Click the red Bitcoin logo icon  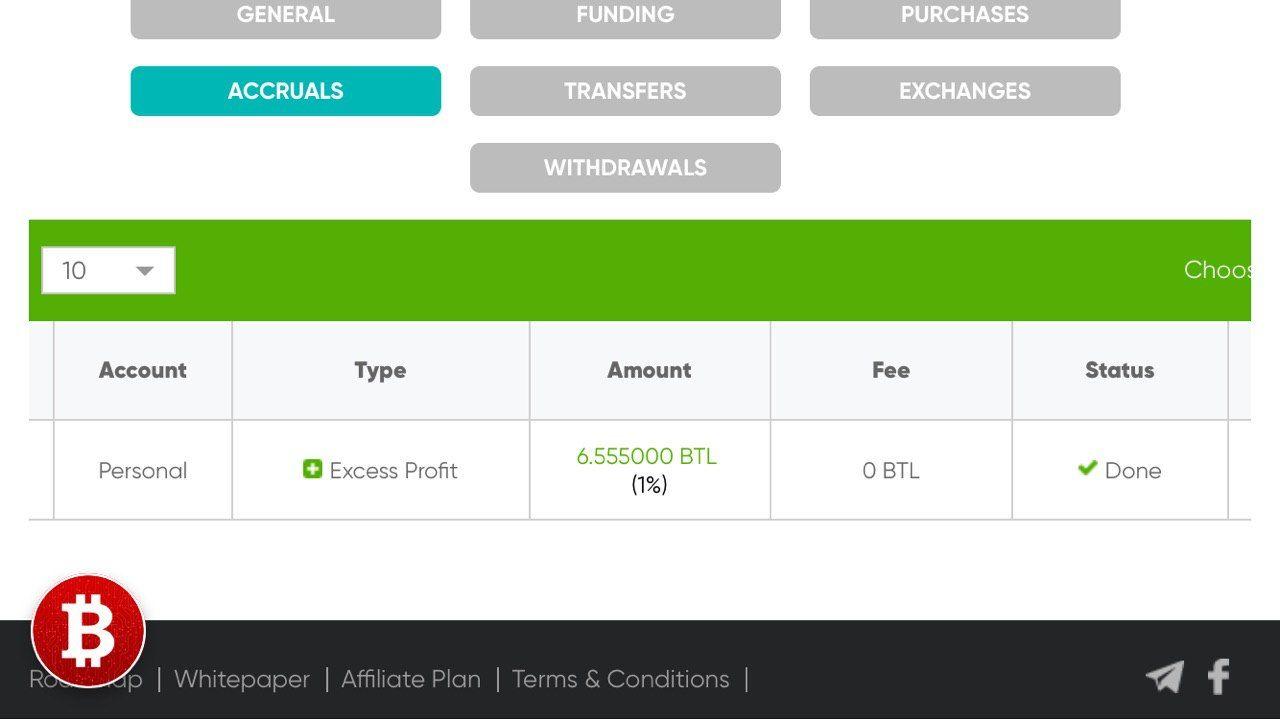(88, 631)
